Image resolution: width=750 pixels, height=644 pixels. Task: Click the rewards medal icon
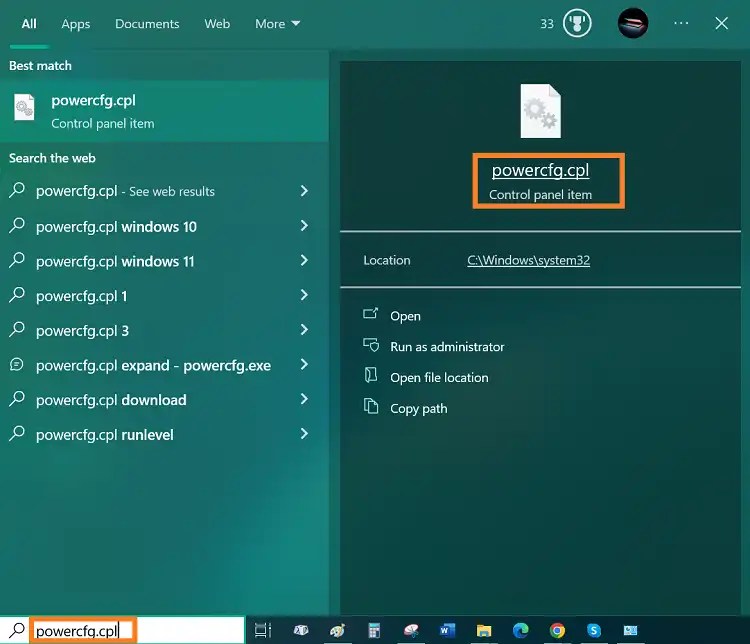tap(577, 23)
